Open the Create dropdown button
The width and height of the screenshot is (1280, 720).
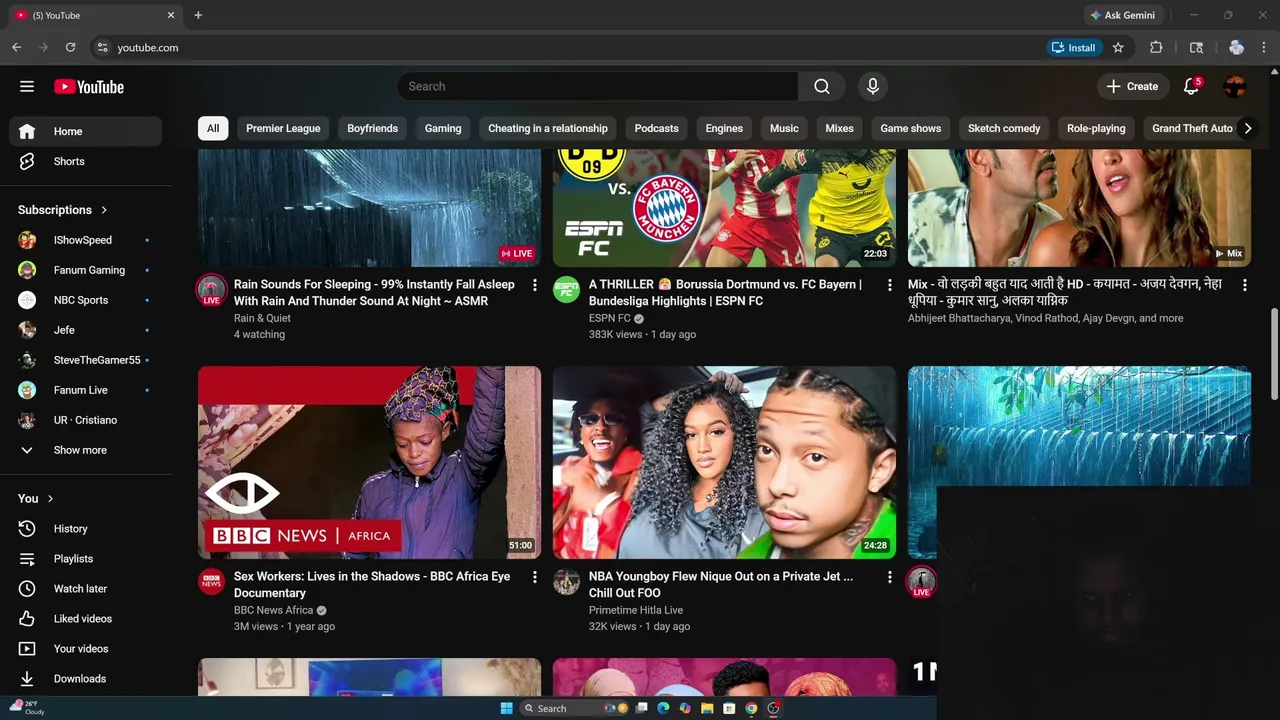point(1132,86)
